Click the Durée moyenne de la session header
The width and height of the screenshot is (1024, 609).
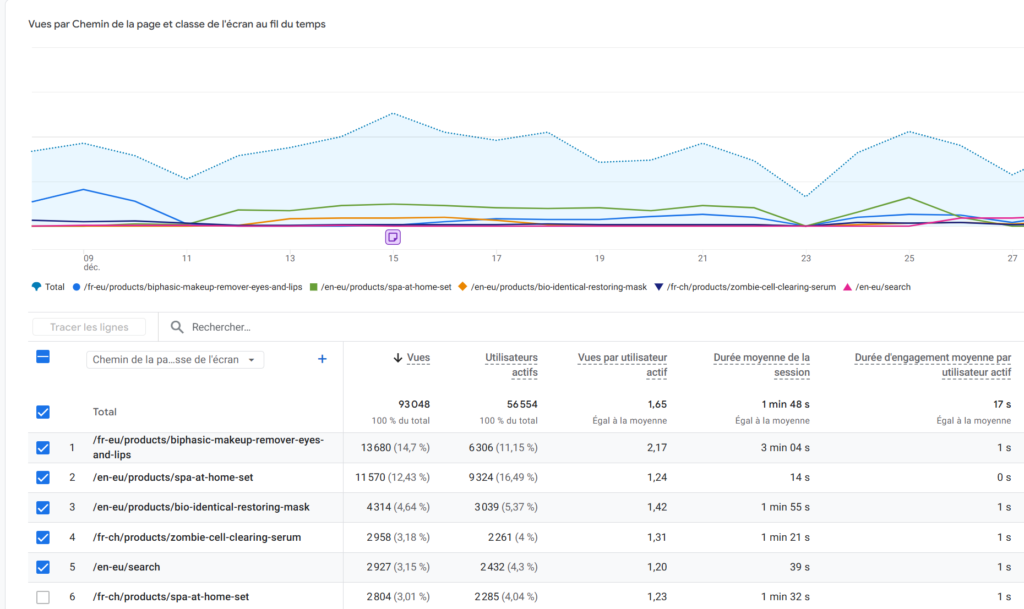[x=761, y=364]
